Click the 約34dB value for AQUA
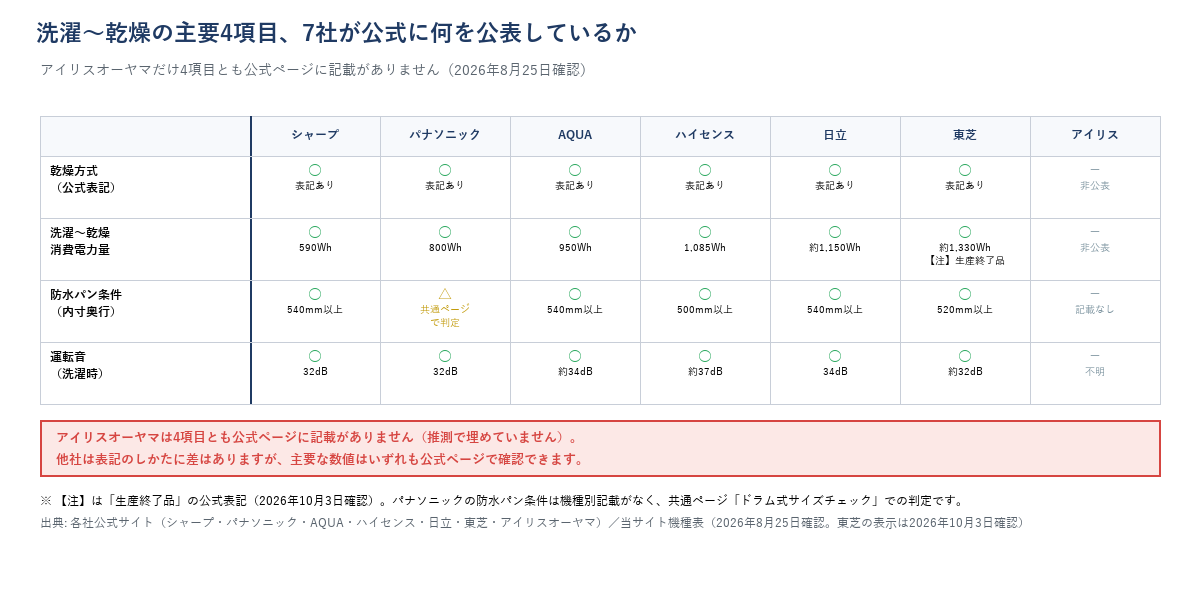 (x=575, y=372)
